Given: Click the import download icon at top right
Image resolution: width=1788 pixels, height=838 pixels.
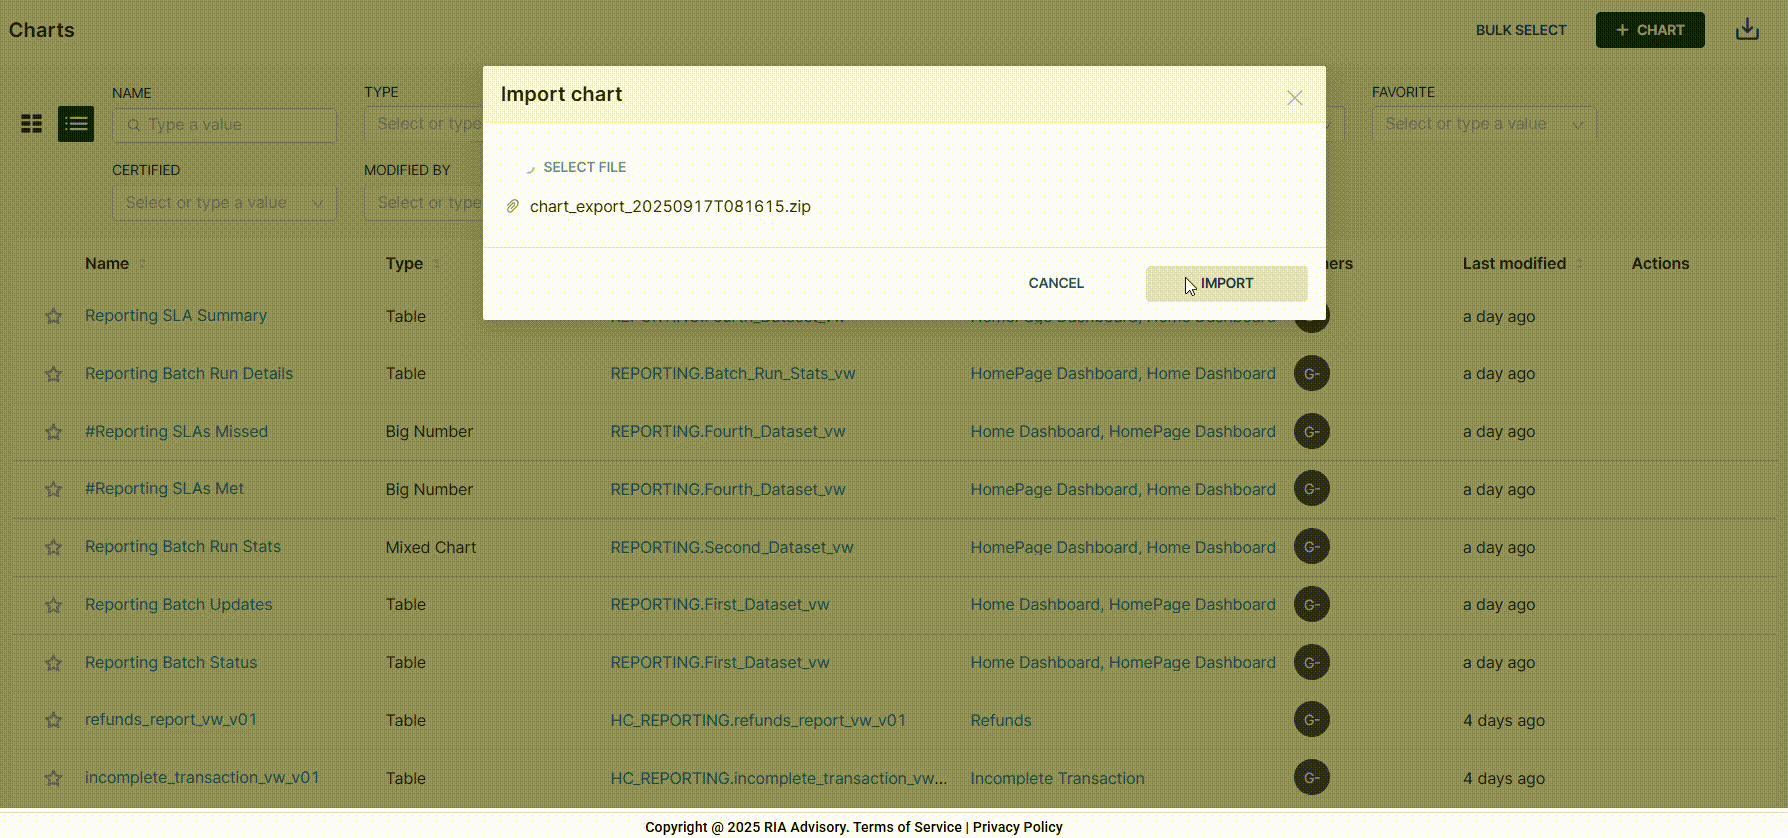Looking at the screenshot, I should pyautogui.click(x=1747, y=30).
